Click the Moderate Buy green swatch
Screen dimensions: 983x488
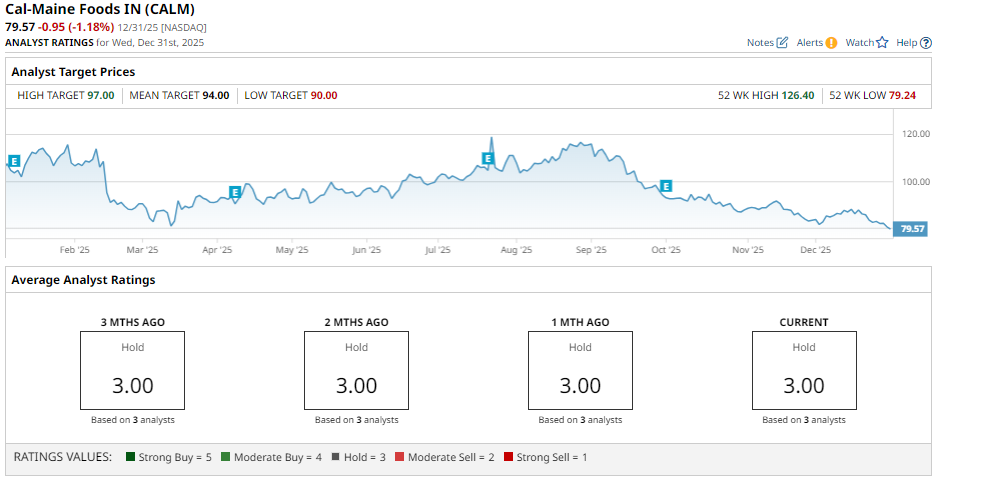click(226, 458)
